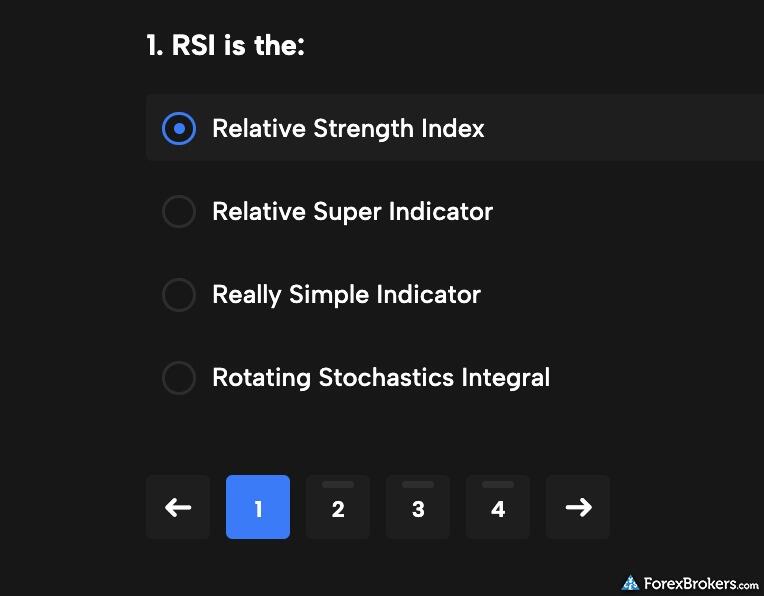
Task: Select the Relative Strength Index radio circle
Action: click(179, 128)
